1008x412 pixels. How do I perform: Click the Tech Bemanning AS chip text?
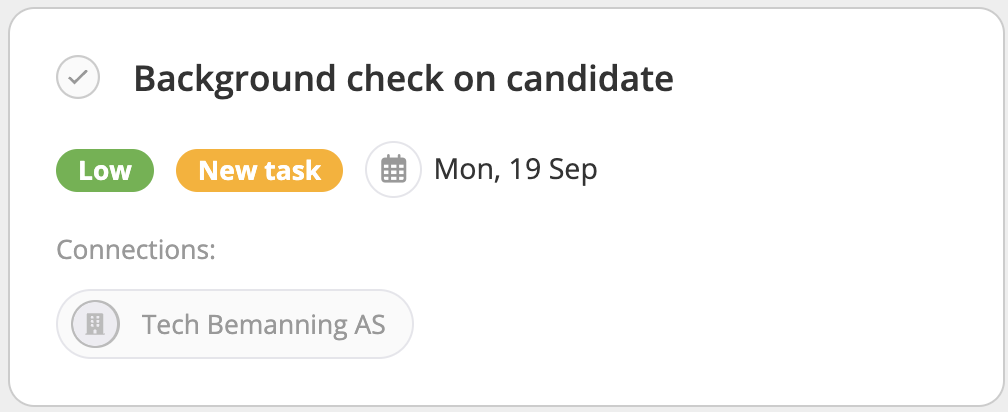click(x=263, y=324)
